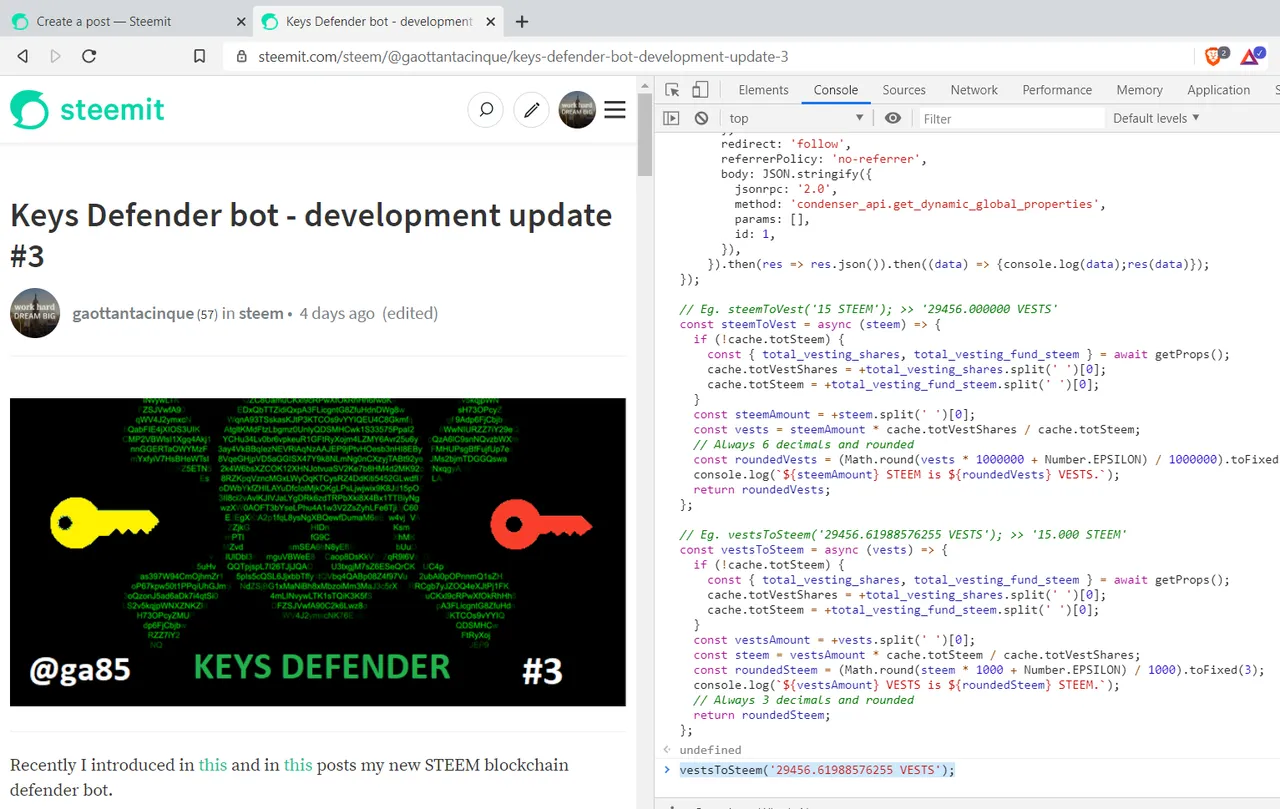Clear the console with the clear icon

point(701,118)
